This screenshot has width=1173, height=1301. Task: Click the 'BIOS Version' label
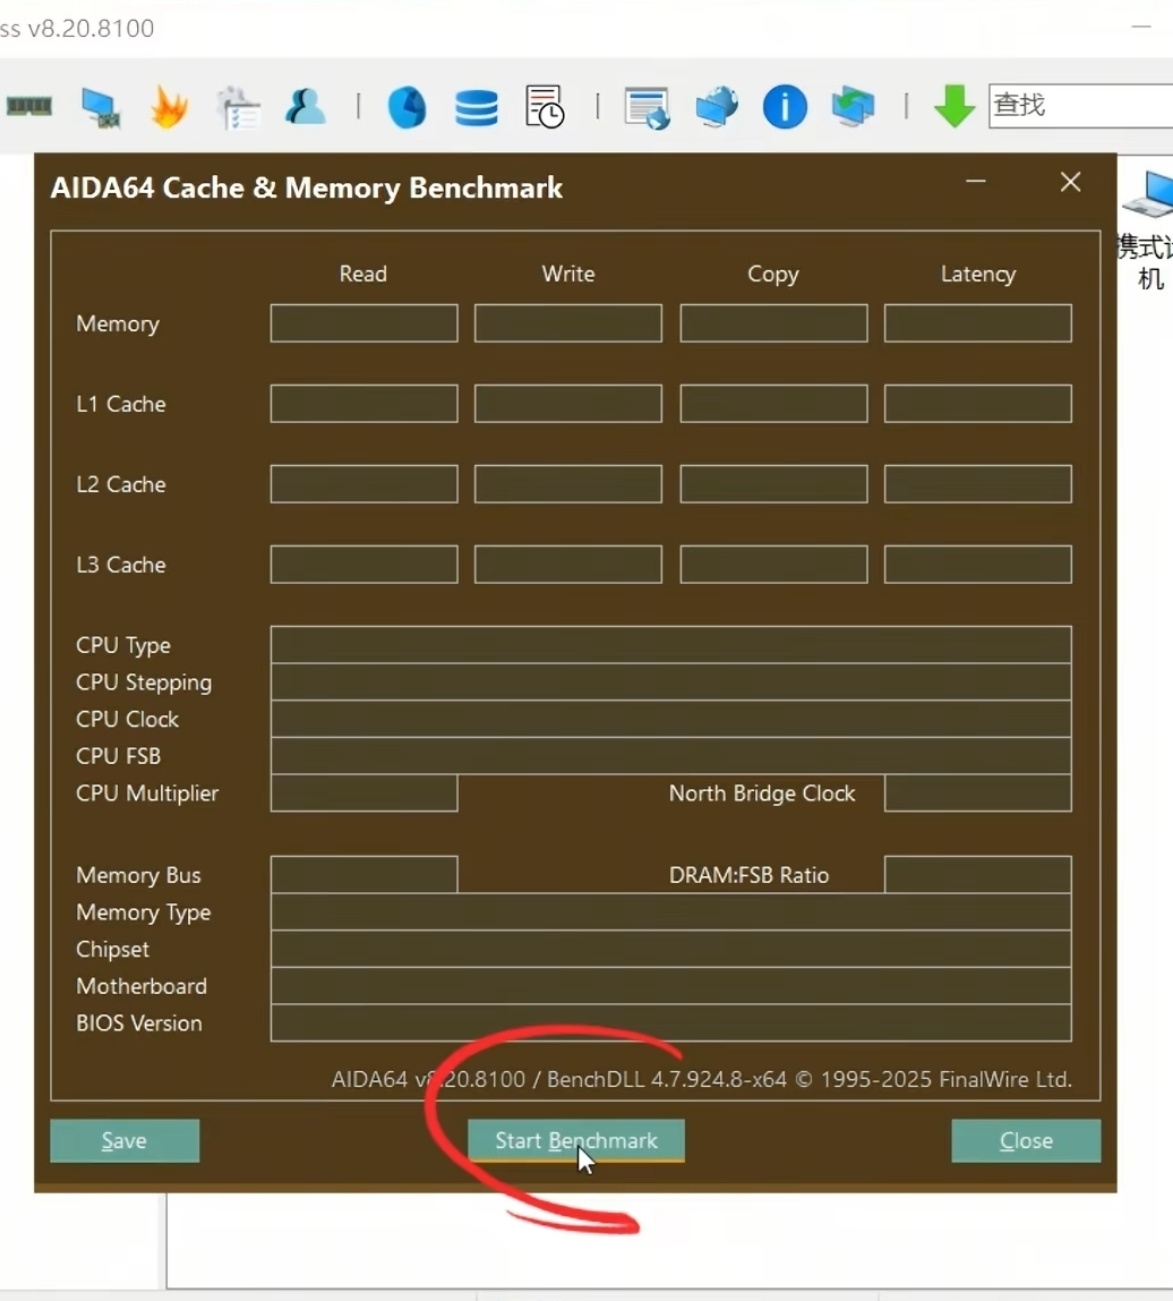click(139, 1023)
